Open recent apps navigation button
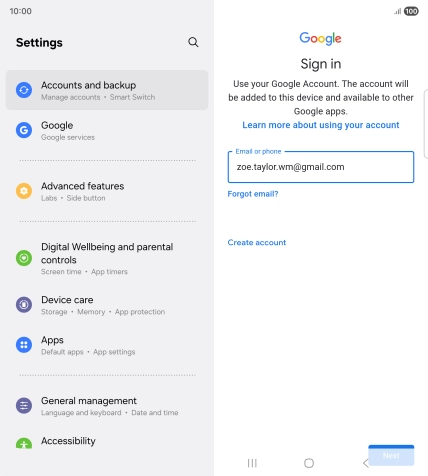 click(252, 463)
